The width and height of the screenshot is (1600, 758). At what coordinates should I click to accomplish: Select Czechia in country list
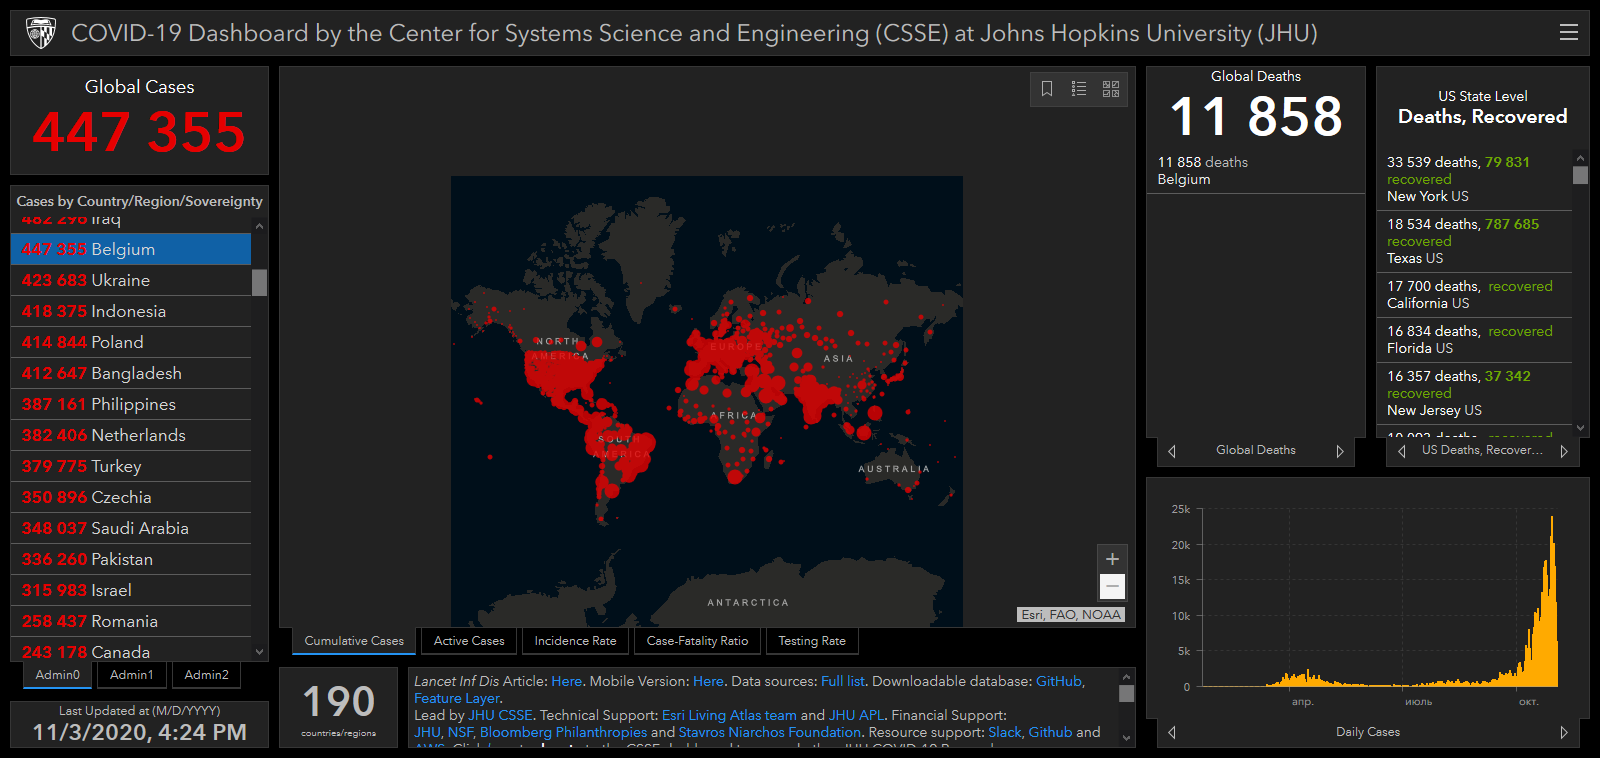(131, 497)
